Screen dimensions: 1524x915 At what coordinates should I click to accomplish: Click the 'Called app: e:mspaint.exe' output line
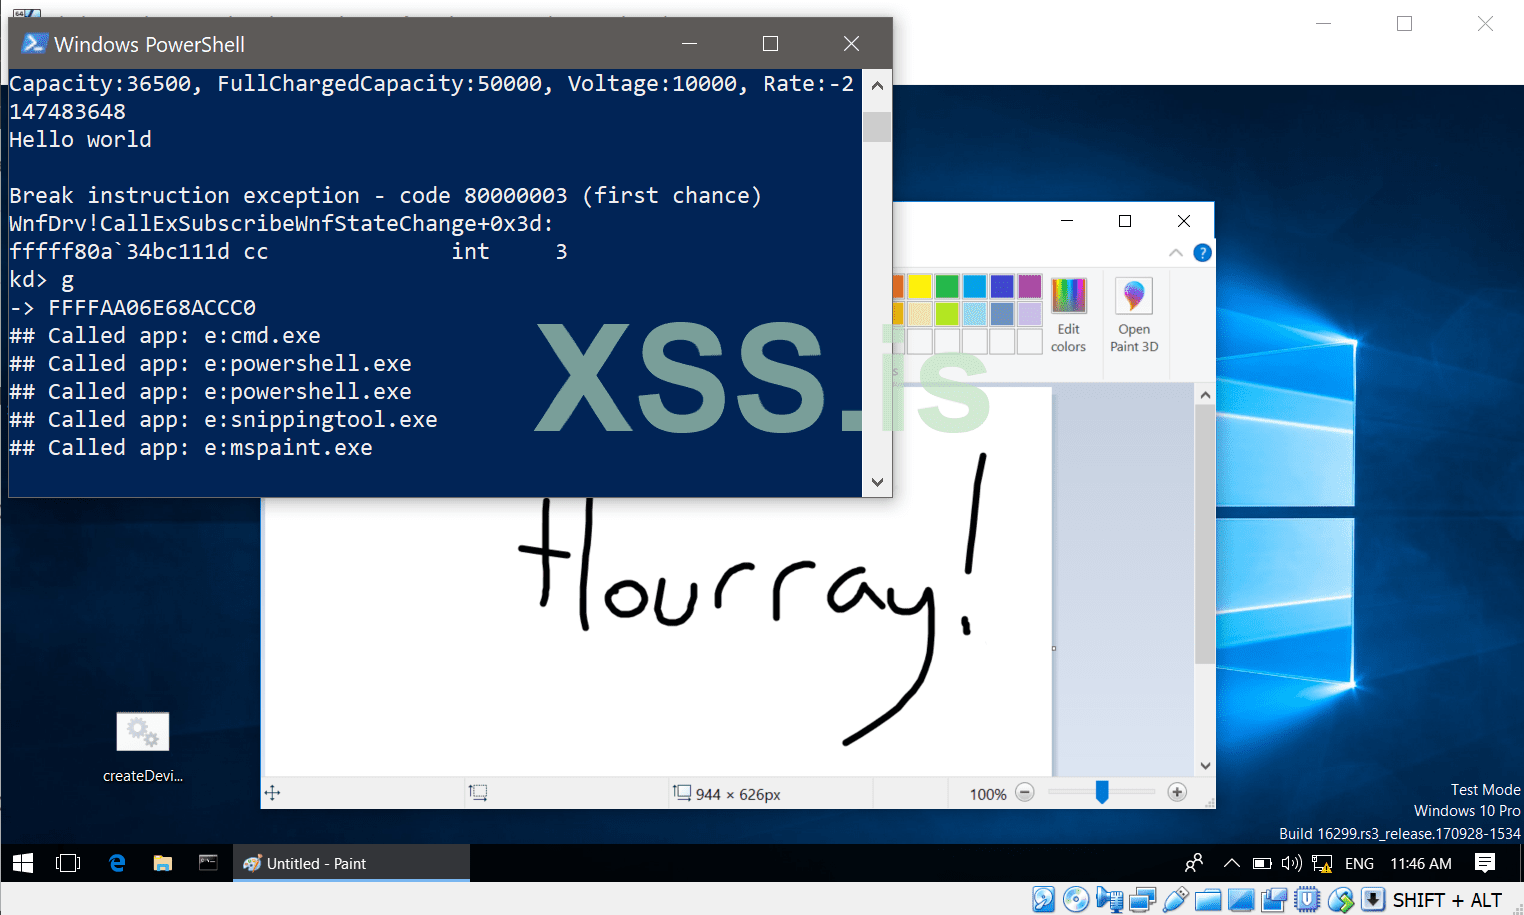tap(191, 448)
